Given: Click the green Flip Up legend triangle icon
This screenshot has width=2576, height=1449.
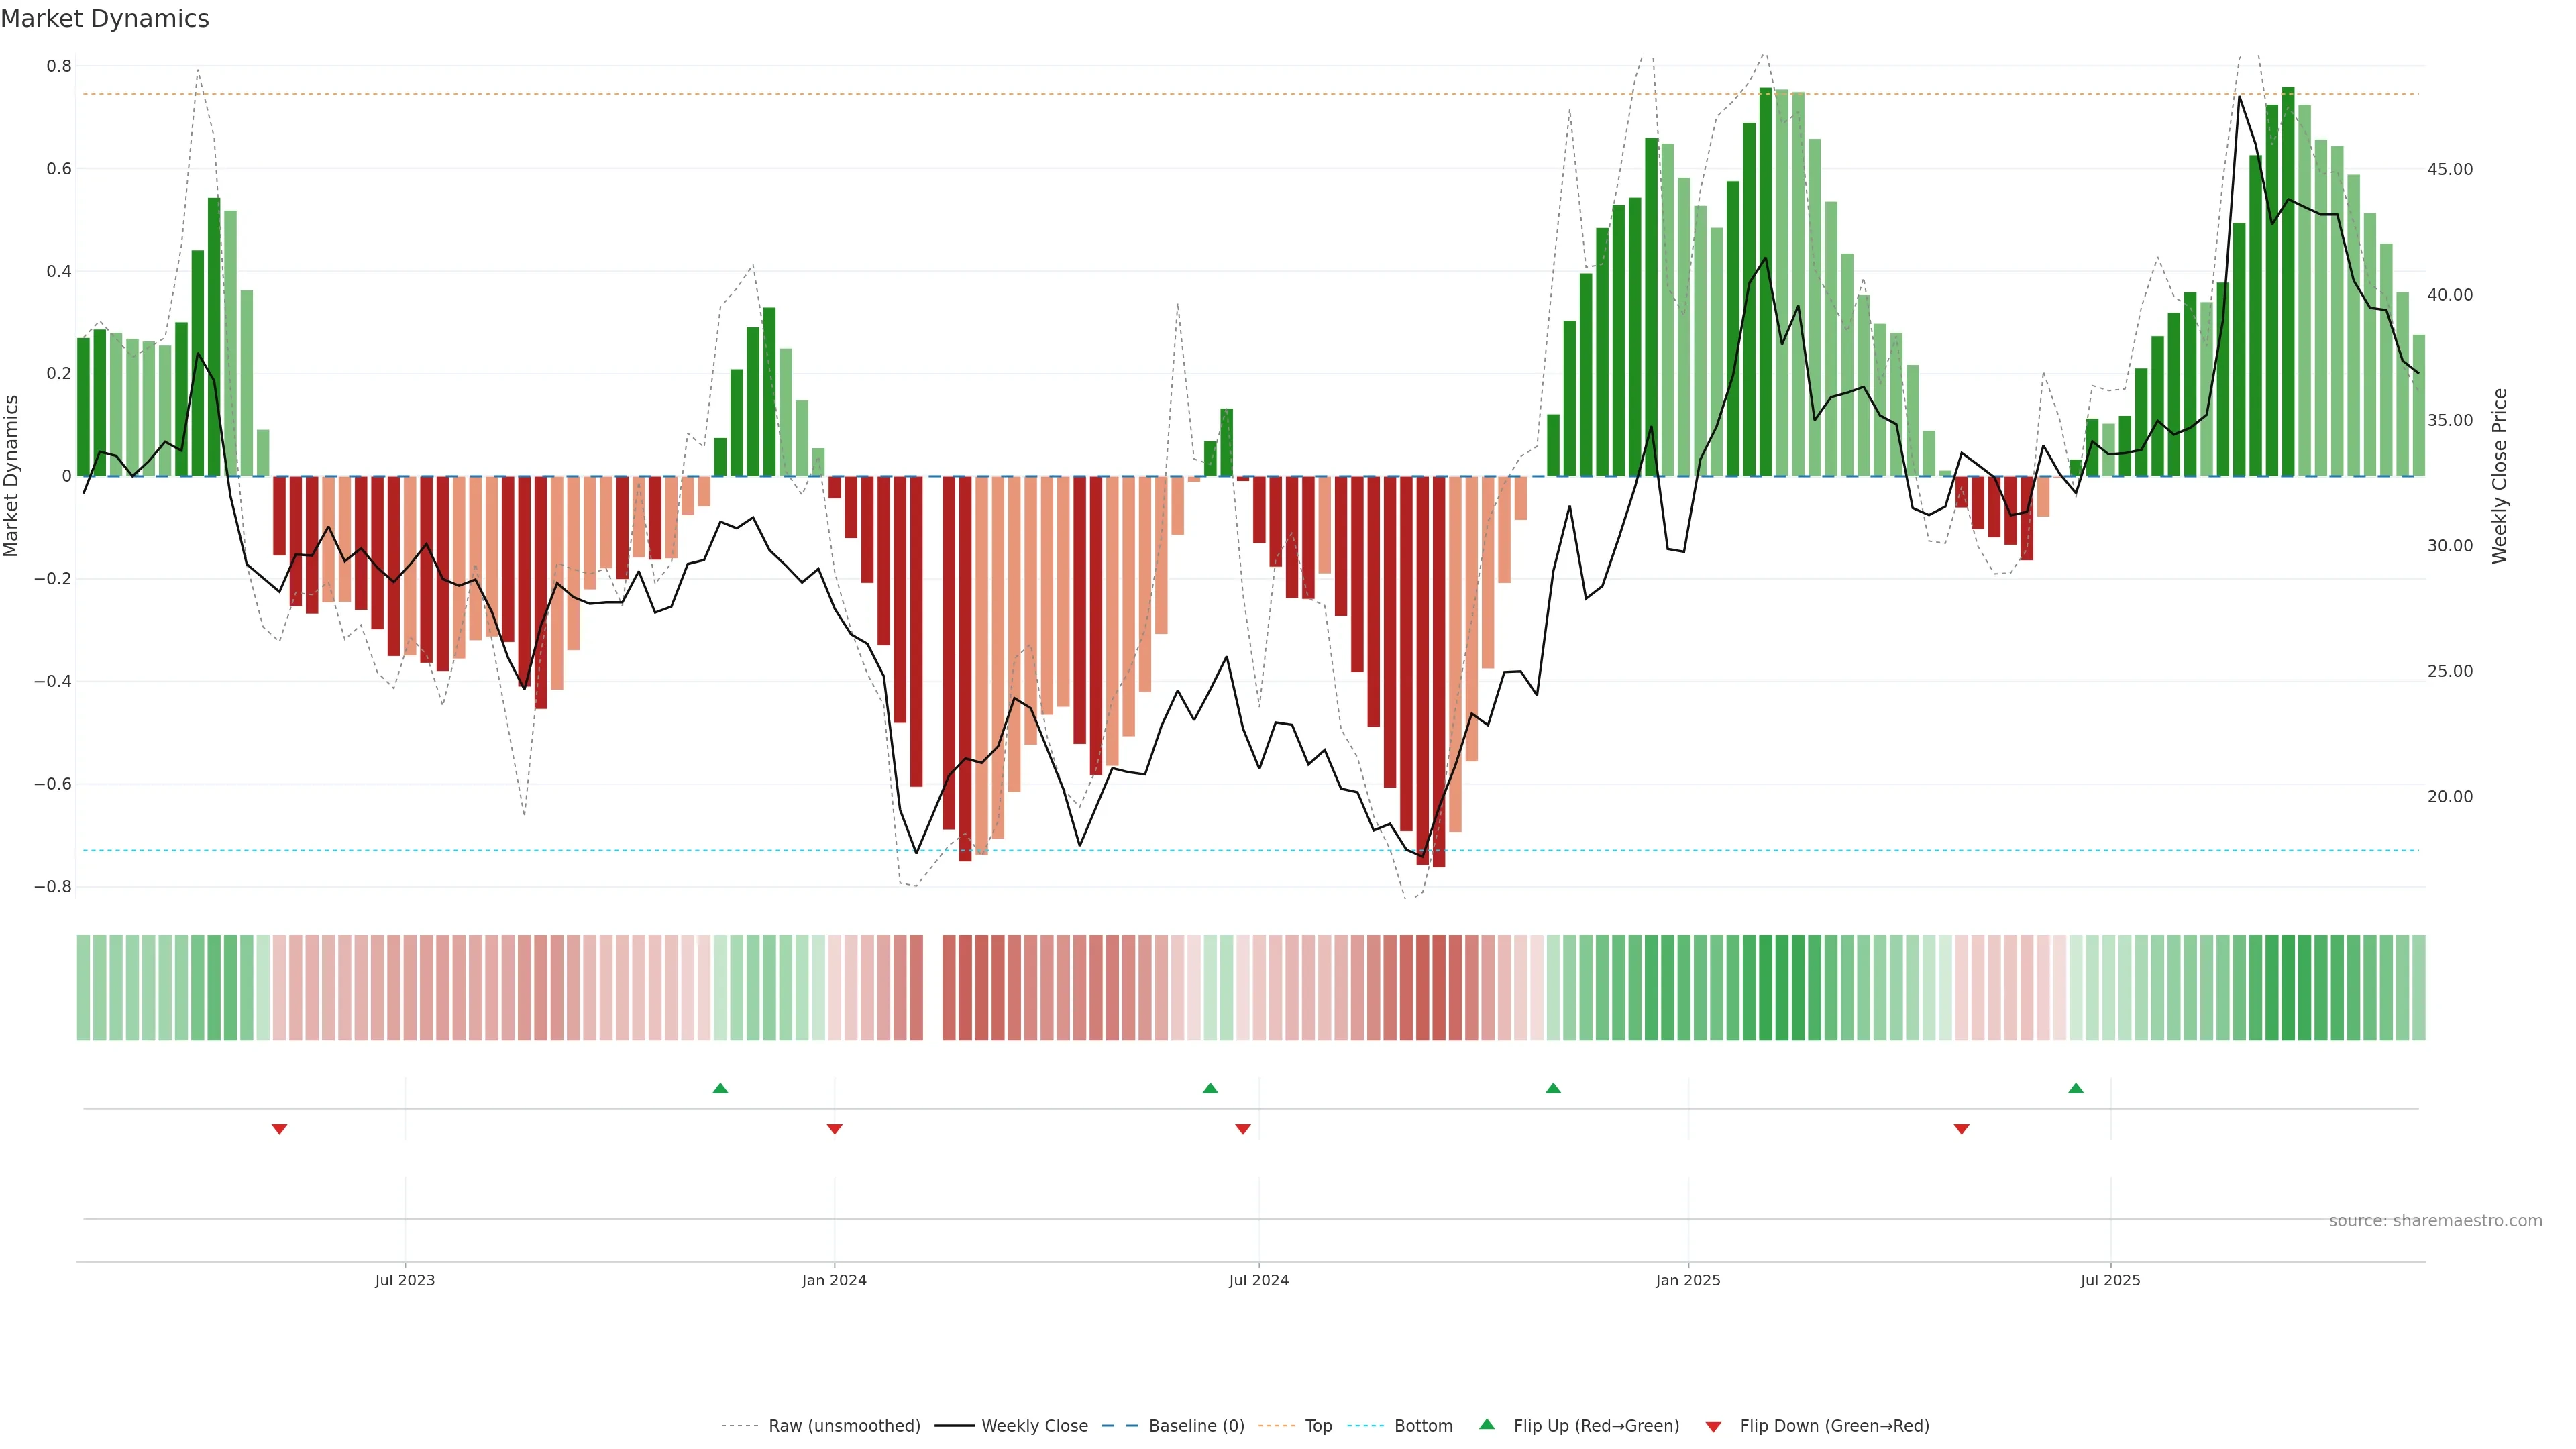Looking at the screenshot, I should pyautogui.click(x=1487, y=1424).
